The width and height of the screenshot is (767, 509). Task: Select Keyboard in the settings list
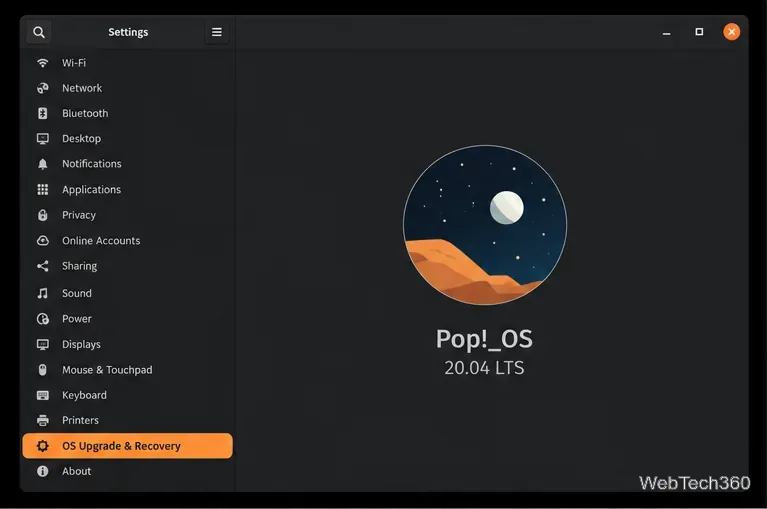(127, 395)
